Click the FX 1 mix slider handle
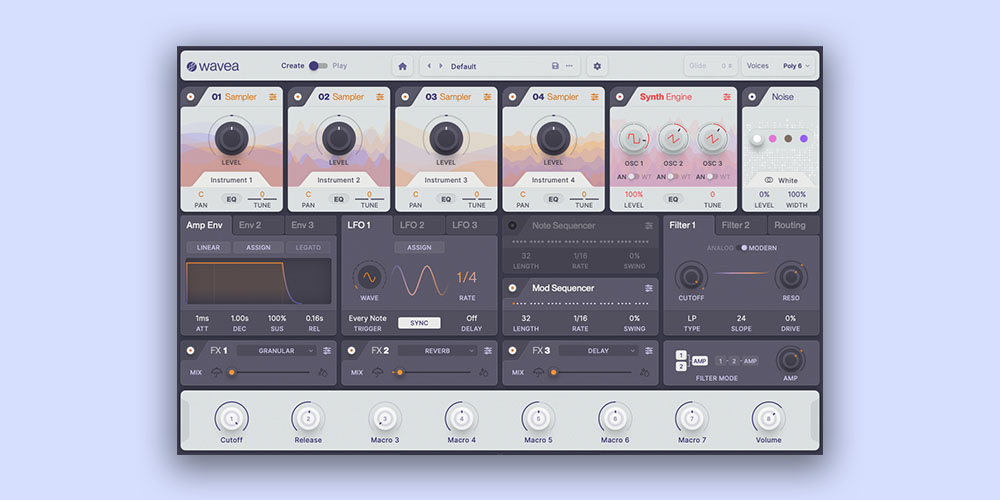Image resolution: width=1000 pixels, height=500 pixels. click(x=231, y=372)
